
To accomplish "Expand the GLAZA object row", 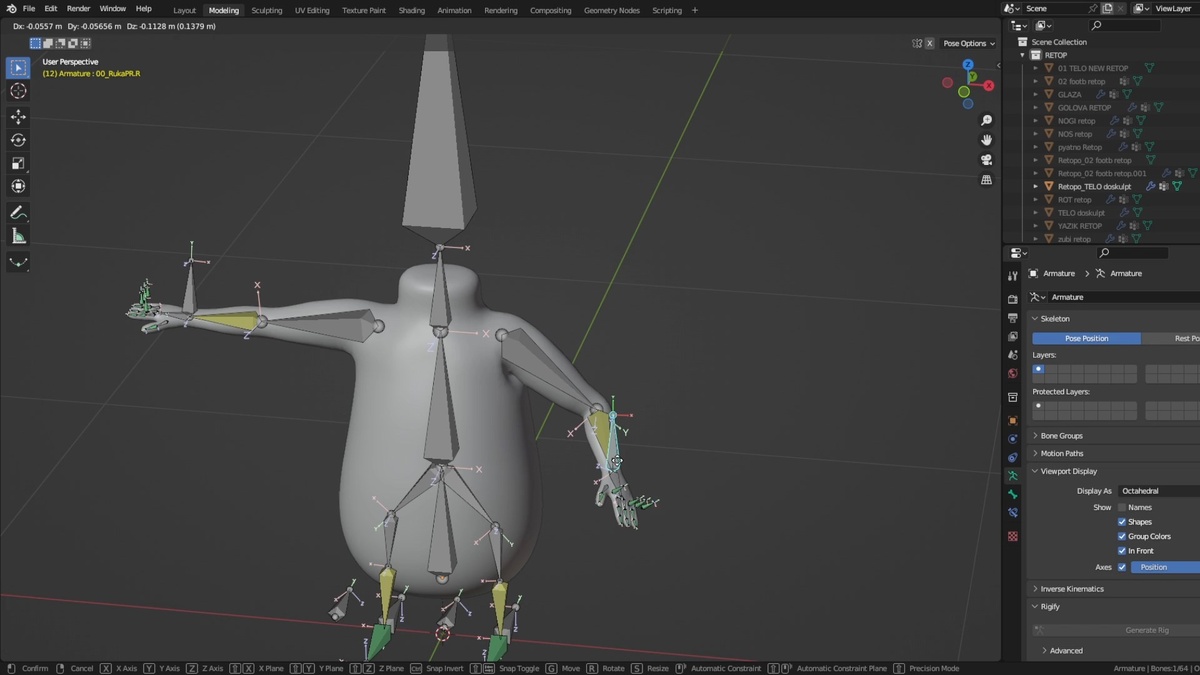I will pyautogui.click(x=1036, y=94).
